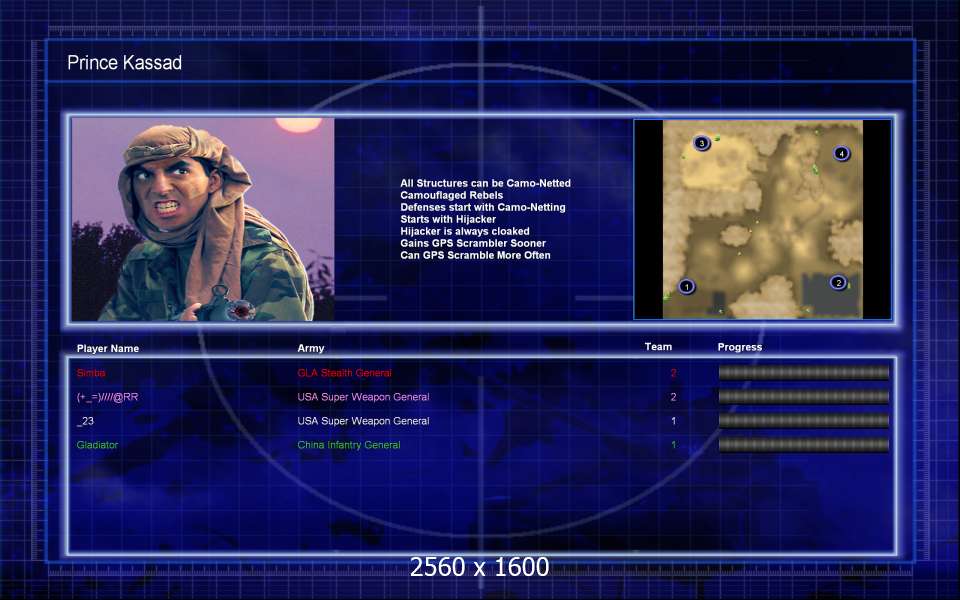
Task: Click start position 1 marker on minimap
Action: pos(686,287)
